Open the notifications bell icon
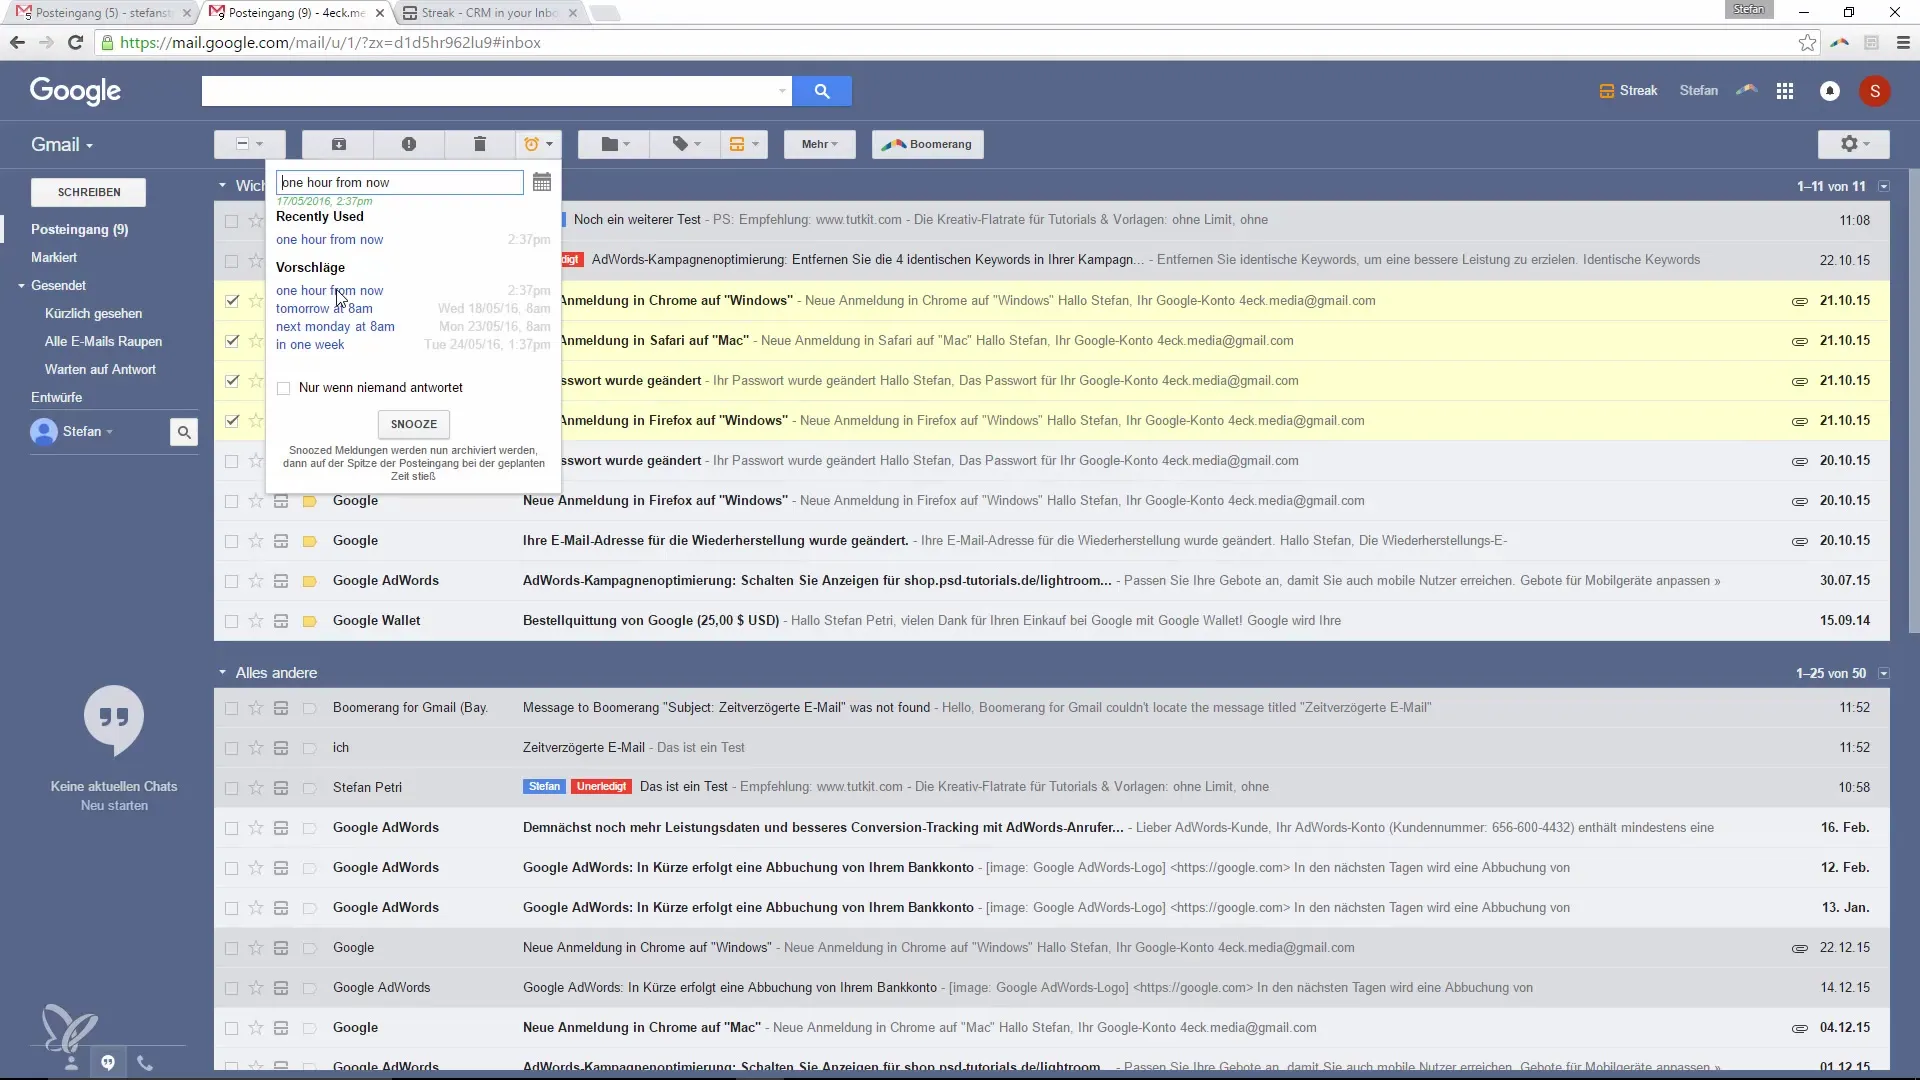The height and width of the screenshot is (1080, 1920). point(1830,91)
